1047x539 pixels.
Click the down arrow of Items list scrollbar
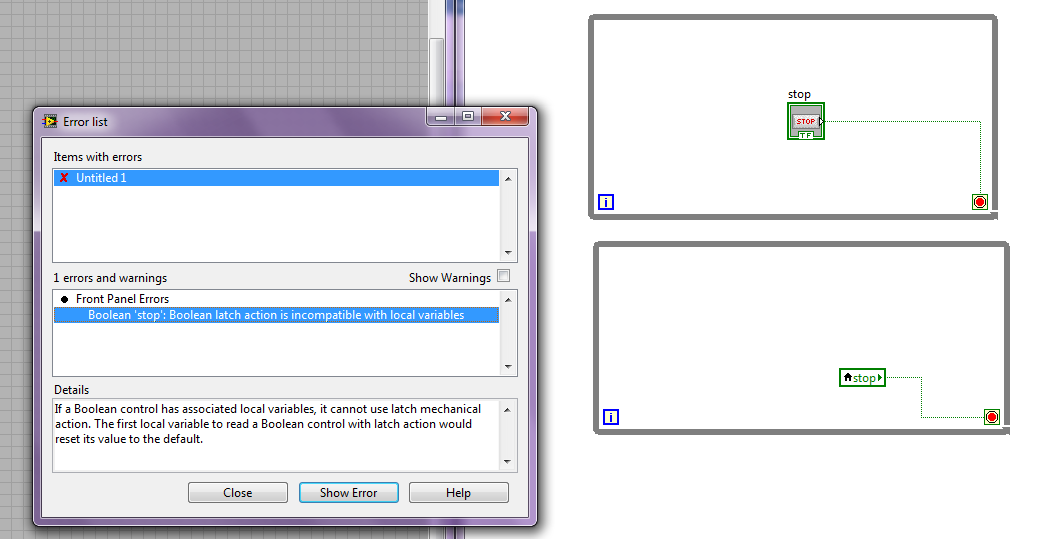point(508,252)
